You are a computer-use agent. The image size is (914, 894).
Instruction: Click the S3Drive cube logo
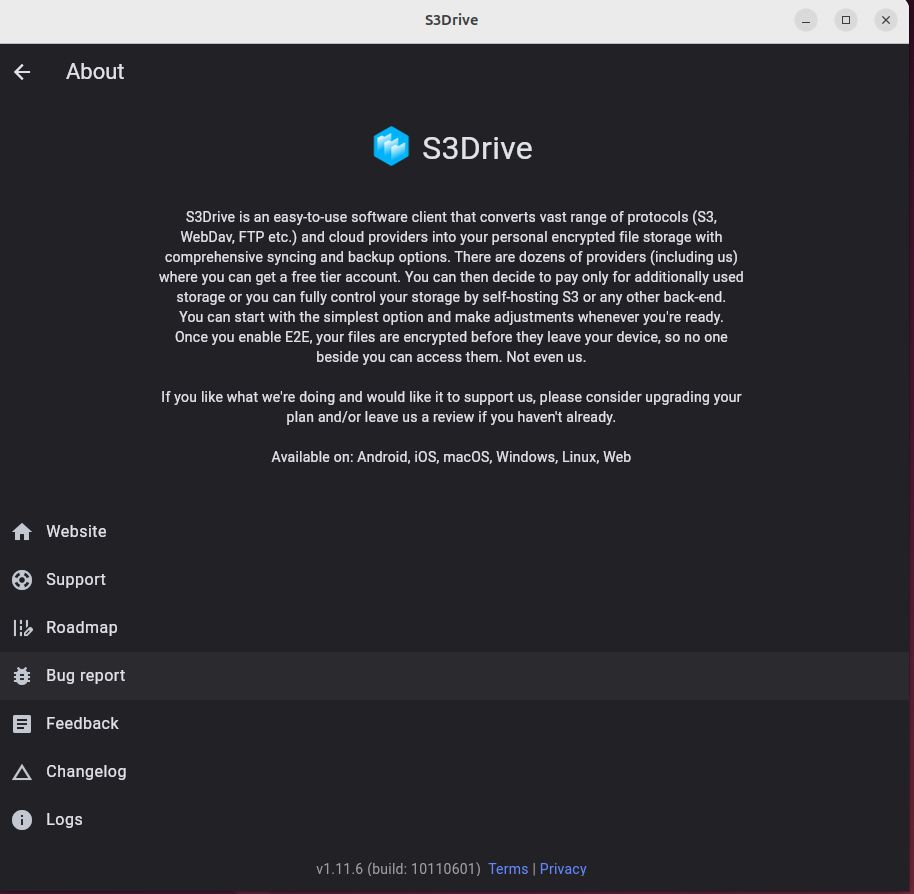[x=391, y=146]
